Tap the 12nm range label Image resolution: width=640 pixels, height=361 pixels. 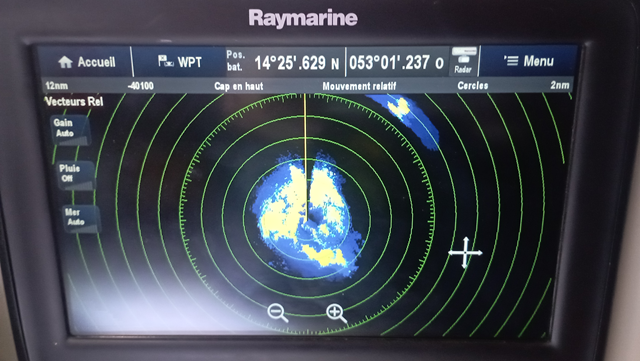point(57,86)
